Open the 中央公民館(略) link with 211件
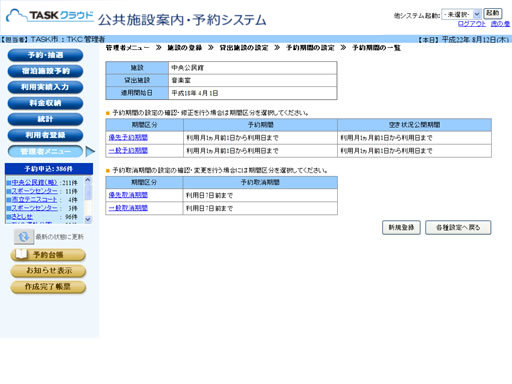This screenshot has height=384, width=512. click(x=34, y=182)
